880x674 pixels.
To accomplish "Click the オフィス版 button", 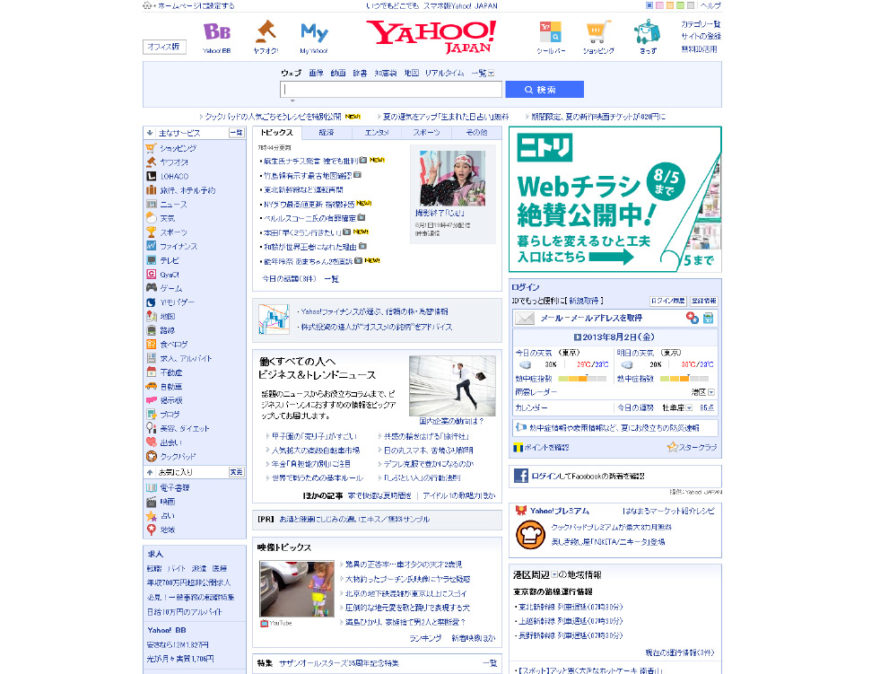I will [x=164, y=47].
